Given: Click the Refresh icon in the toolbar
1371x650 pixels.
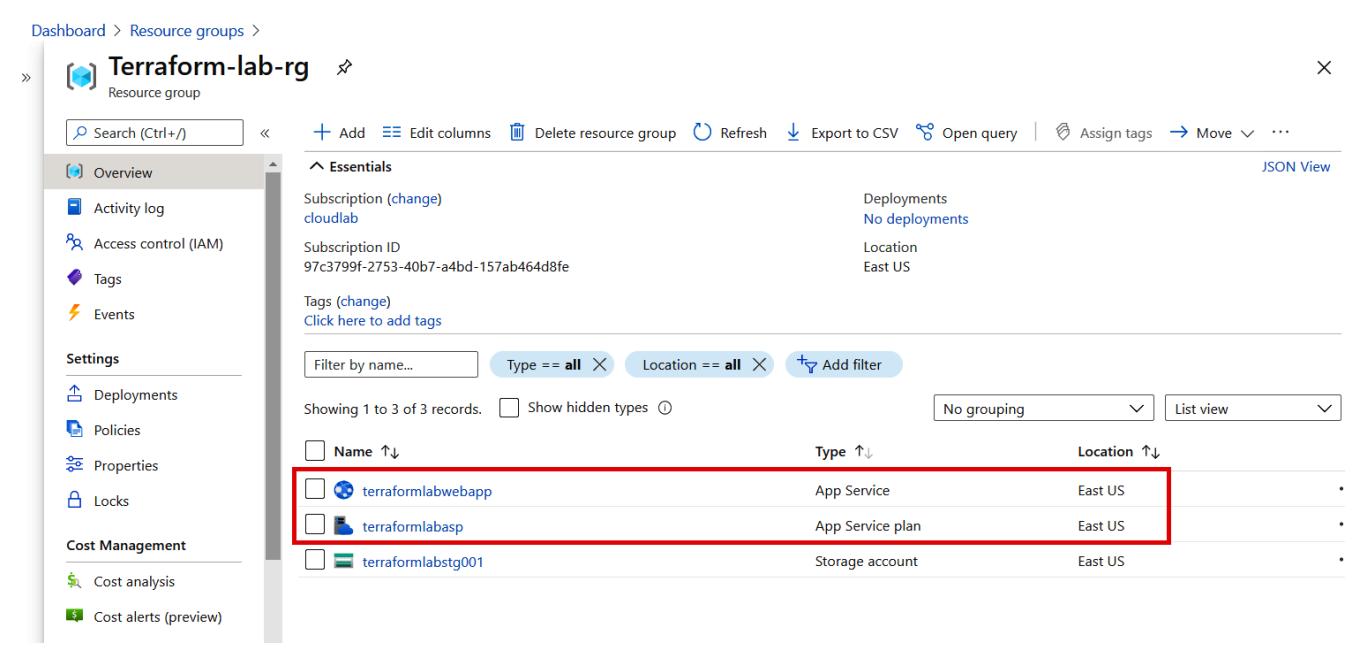Looking at the screenshot, I should click(x=704, y=133).
